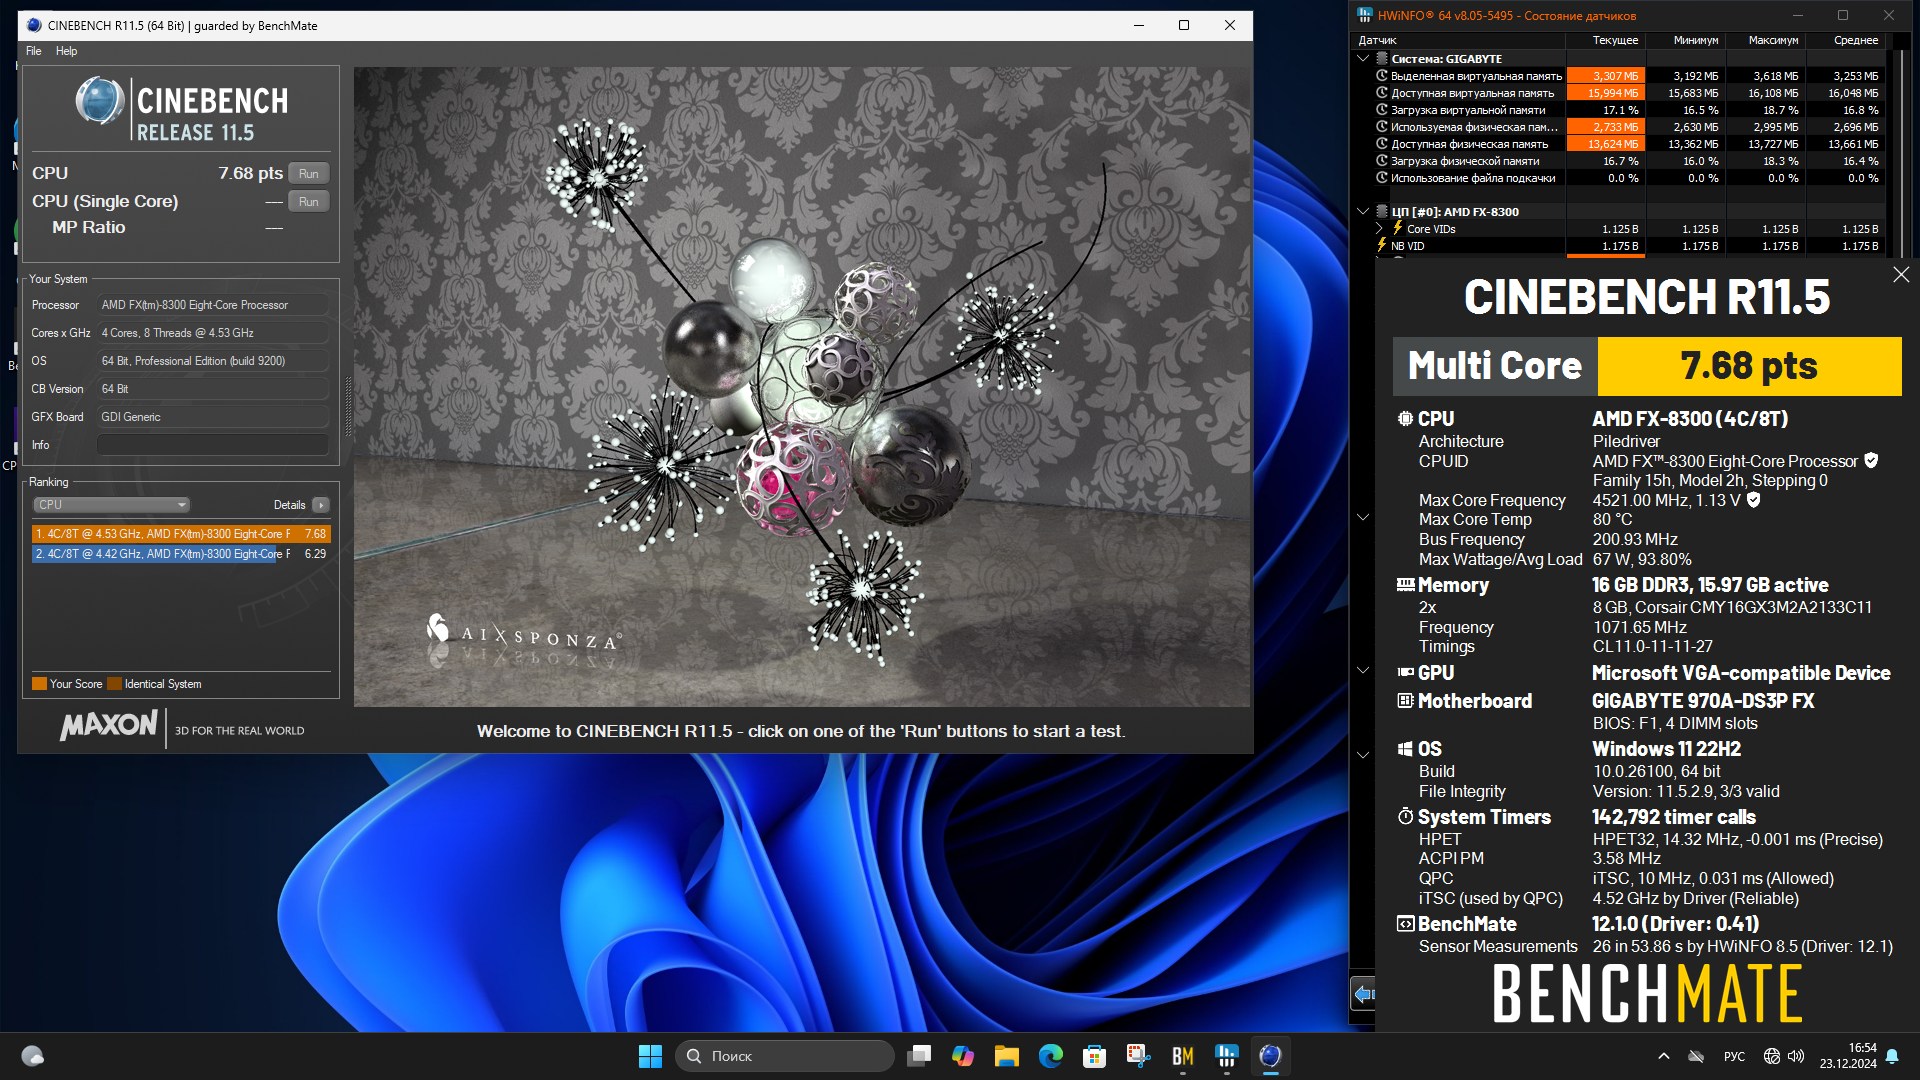
Task: Open Task View from the taskbar
Action: click(919, 1056)
